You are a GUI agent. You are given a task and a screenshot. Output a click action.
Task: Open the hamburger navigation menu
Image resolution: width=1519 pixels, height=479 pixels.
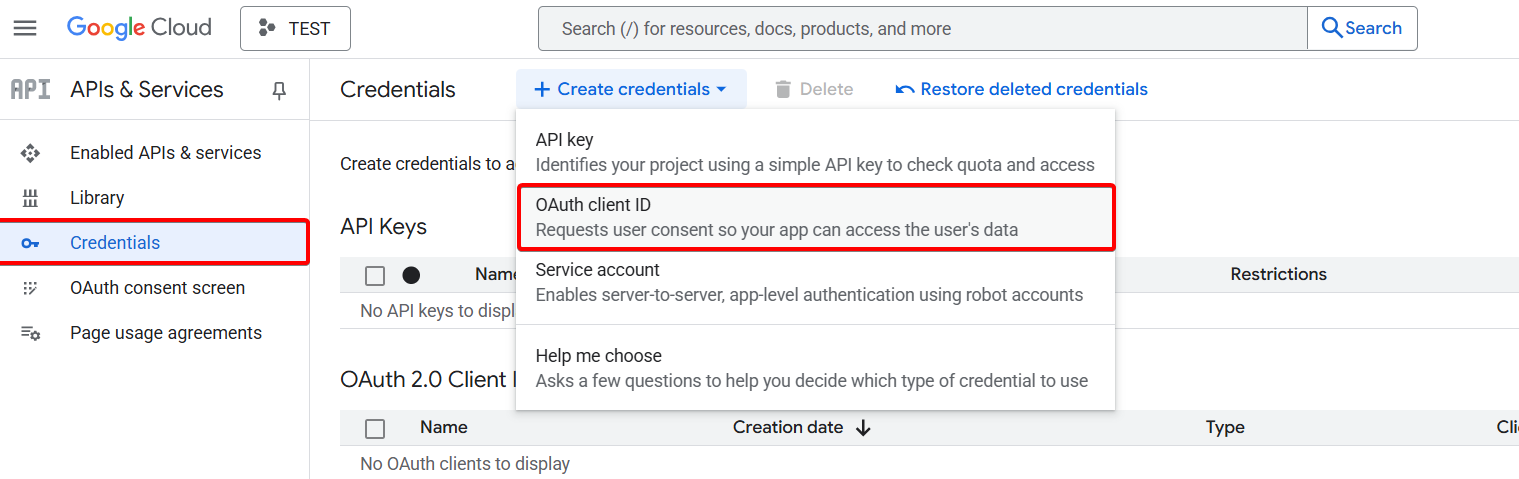click(x=25, y=28)
